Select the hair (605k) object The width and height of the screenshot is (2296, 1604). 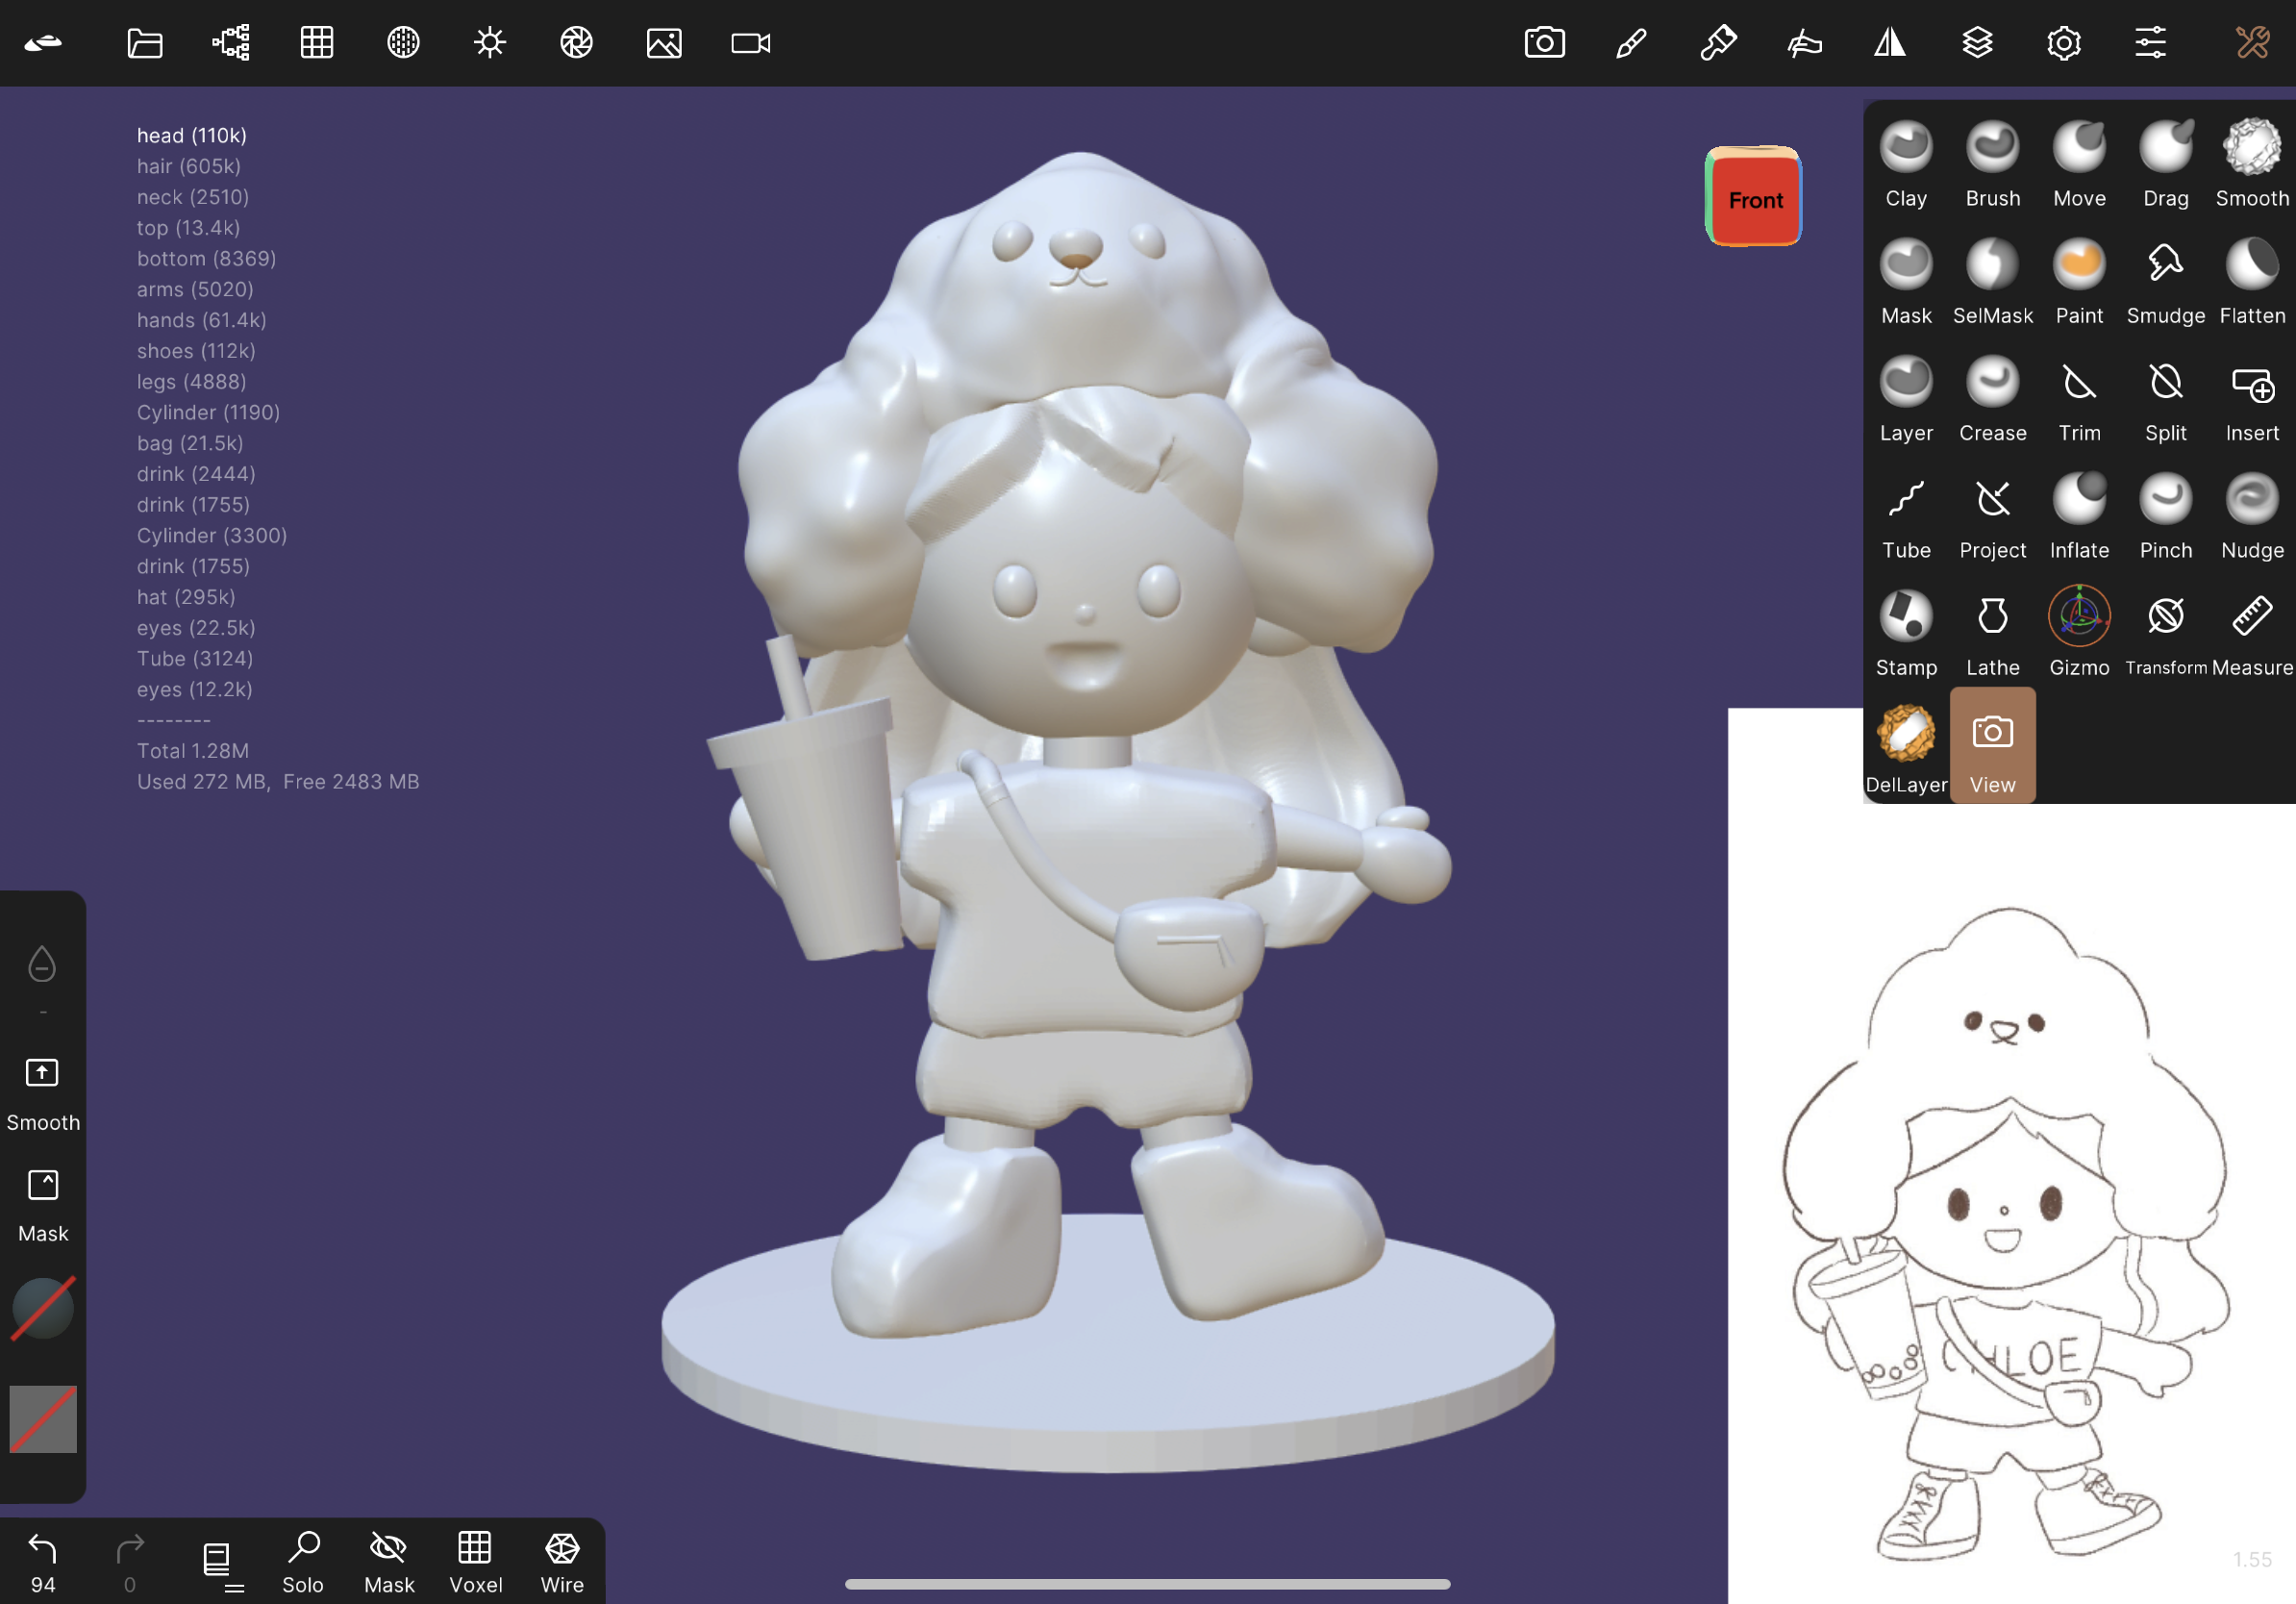pyautogui.click(x=189, y=166)
